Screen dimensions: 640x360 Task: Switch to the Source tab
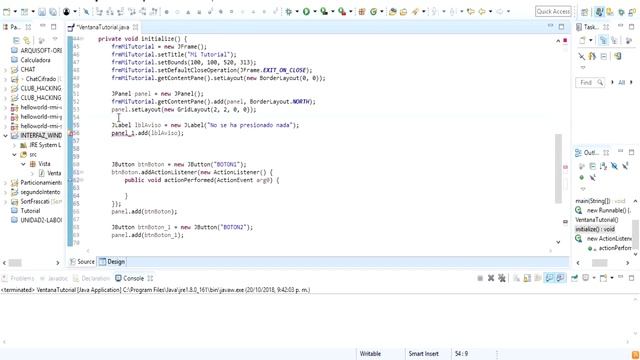pyautogui.click(x=82, y=262)
